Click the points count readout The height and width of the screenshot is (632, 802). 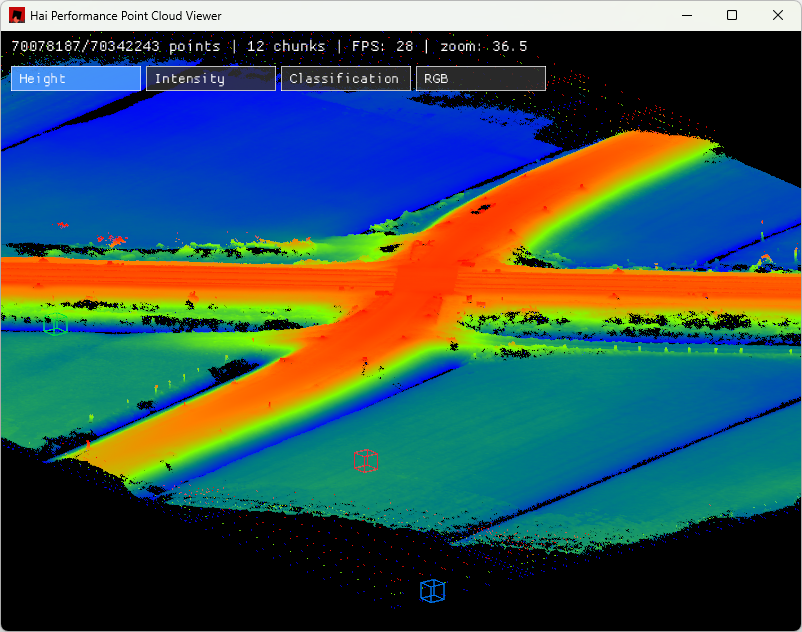pyautogui.click(x=115, y=46)
